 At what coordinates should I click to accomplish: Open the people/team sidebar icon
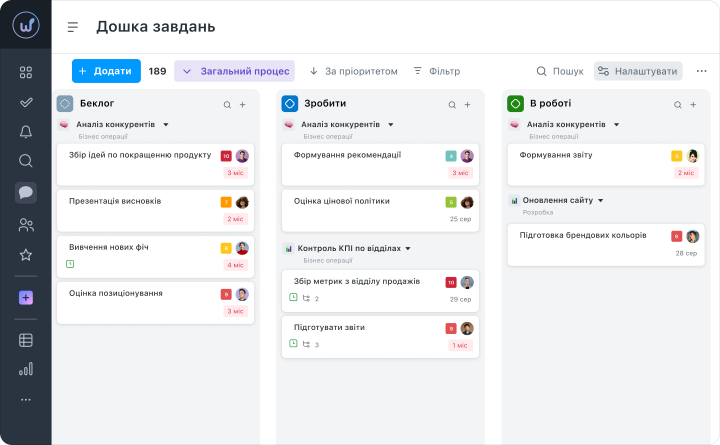(x=26, y=225)
